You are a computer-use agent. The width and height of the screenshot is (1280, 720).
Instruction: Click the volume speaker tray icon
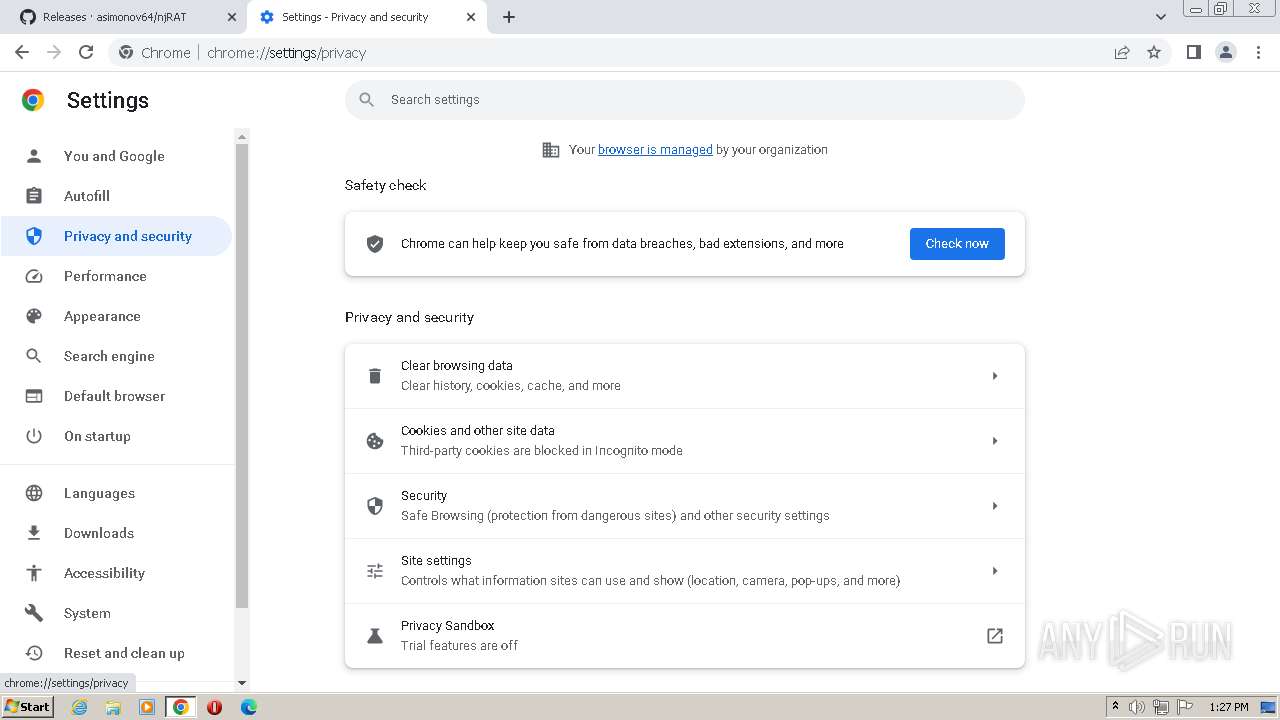[1137, 707]
